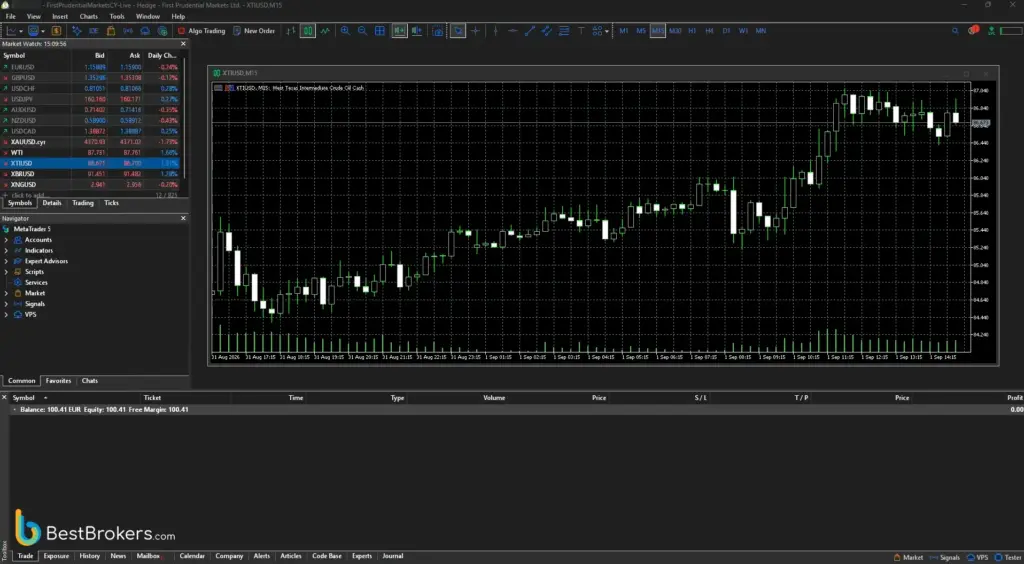Close the Market Watch panel

pos(184,44)
